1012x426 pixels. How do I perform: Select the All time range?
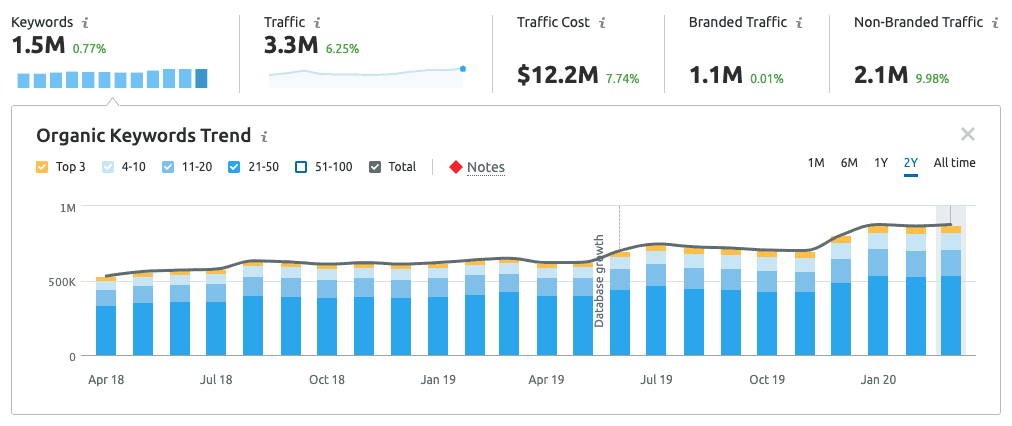(955, 163)
